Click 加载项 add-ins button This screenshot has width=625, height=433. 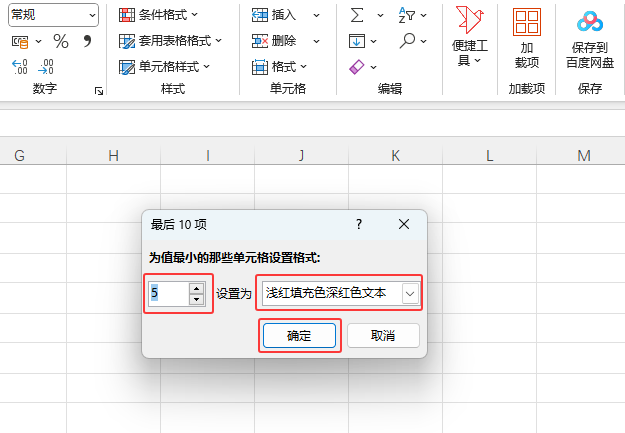(527, 38)
